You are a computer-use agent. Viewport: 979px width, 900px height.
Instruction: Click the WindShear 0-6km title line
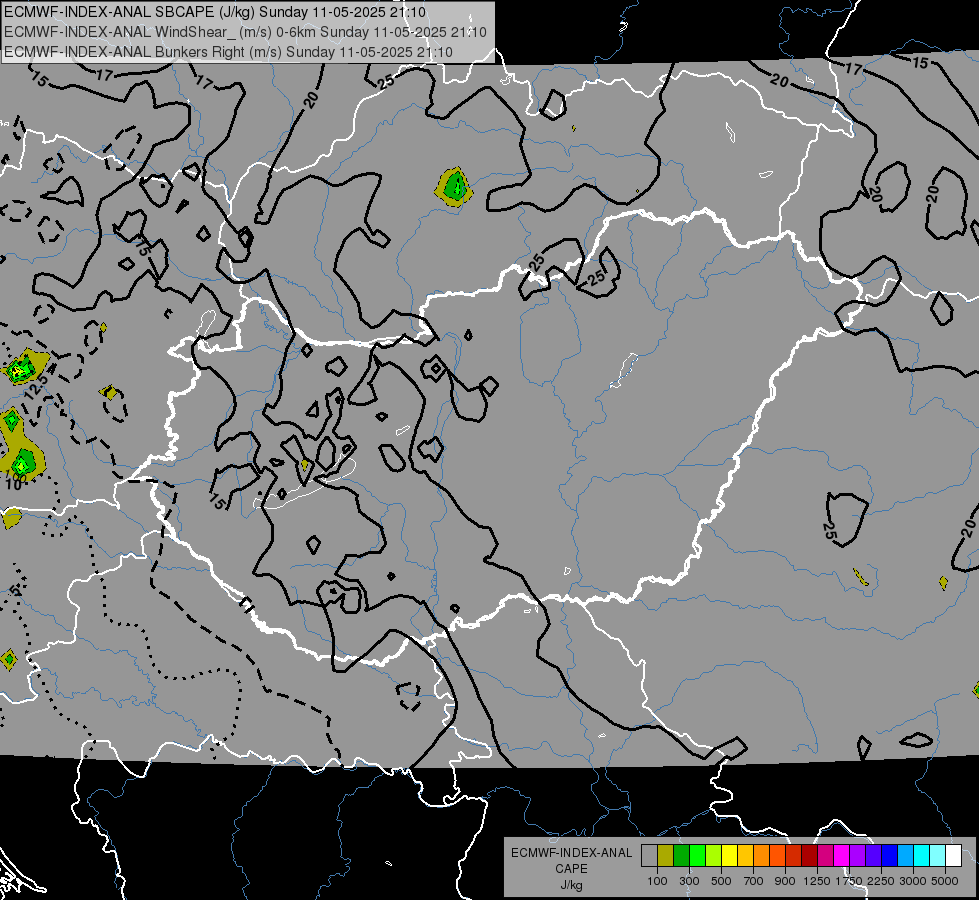pyautogui.click(x=245, y=32)
